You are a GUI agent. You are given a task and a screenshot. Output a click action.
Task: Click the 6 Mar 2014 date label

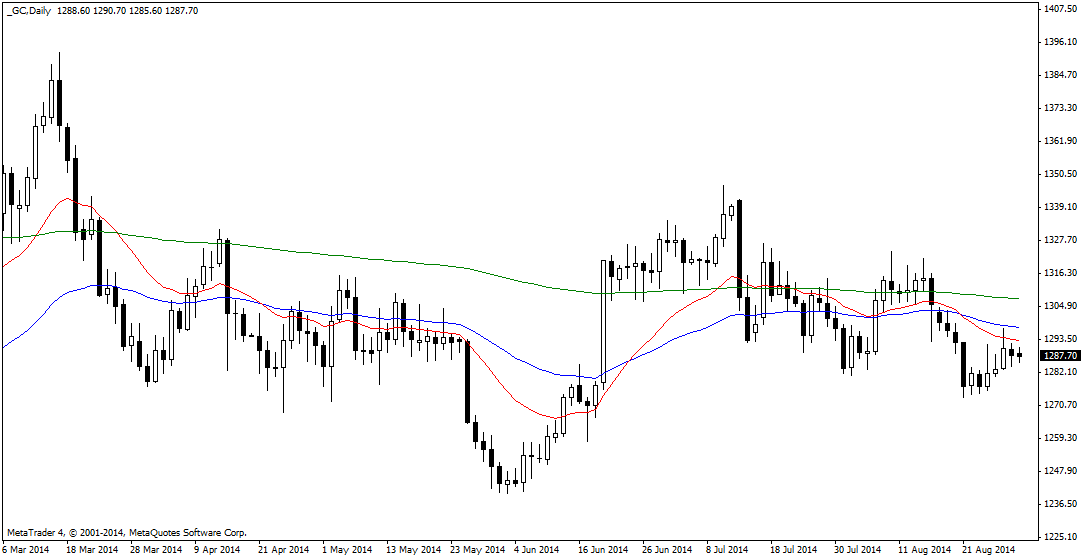(26, 550)
